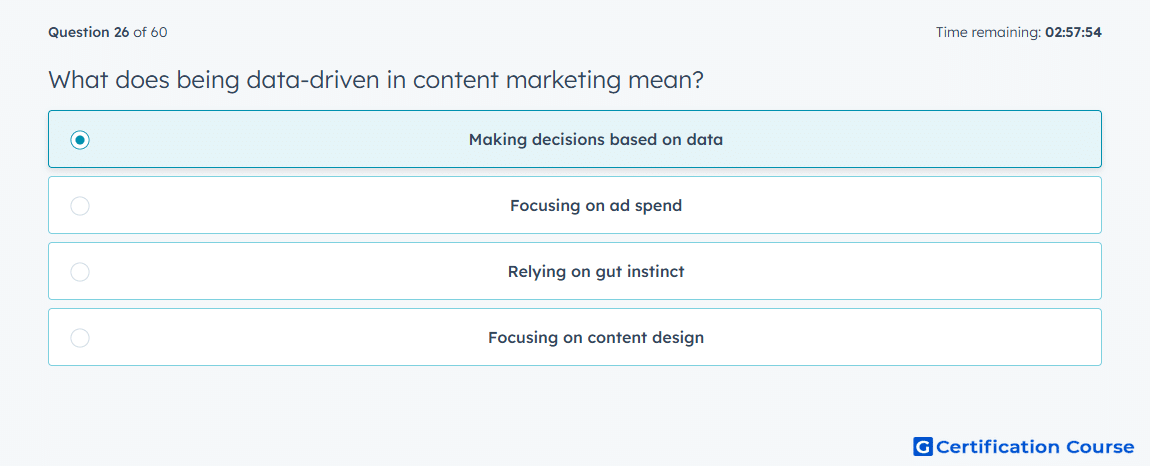Click the 'Focusing on content design' answer text
Screen dimensions: 1150x466
(596, 338)
